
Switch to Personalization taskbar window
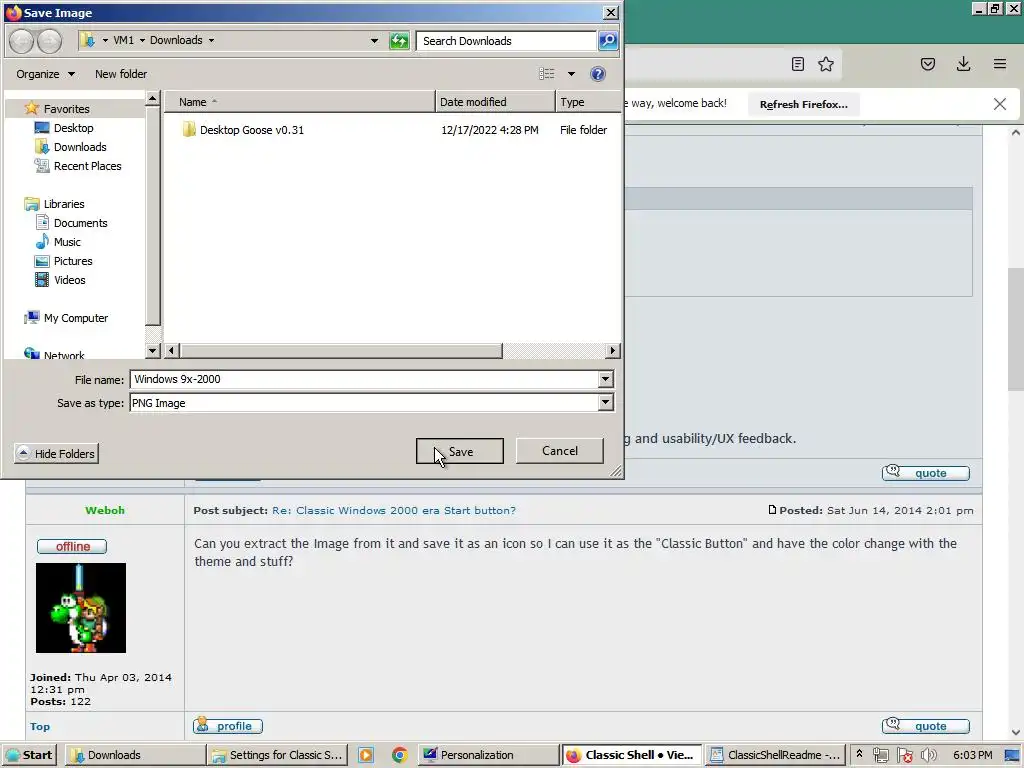[487, 755]
